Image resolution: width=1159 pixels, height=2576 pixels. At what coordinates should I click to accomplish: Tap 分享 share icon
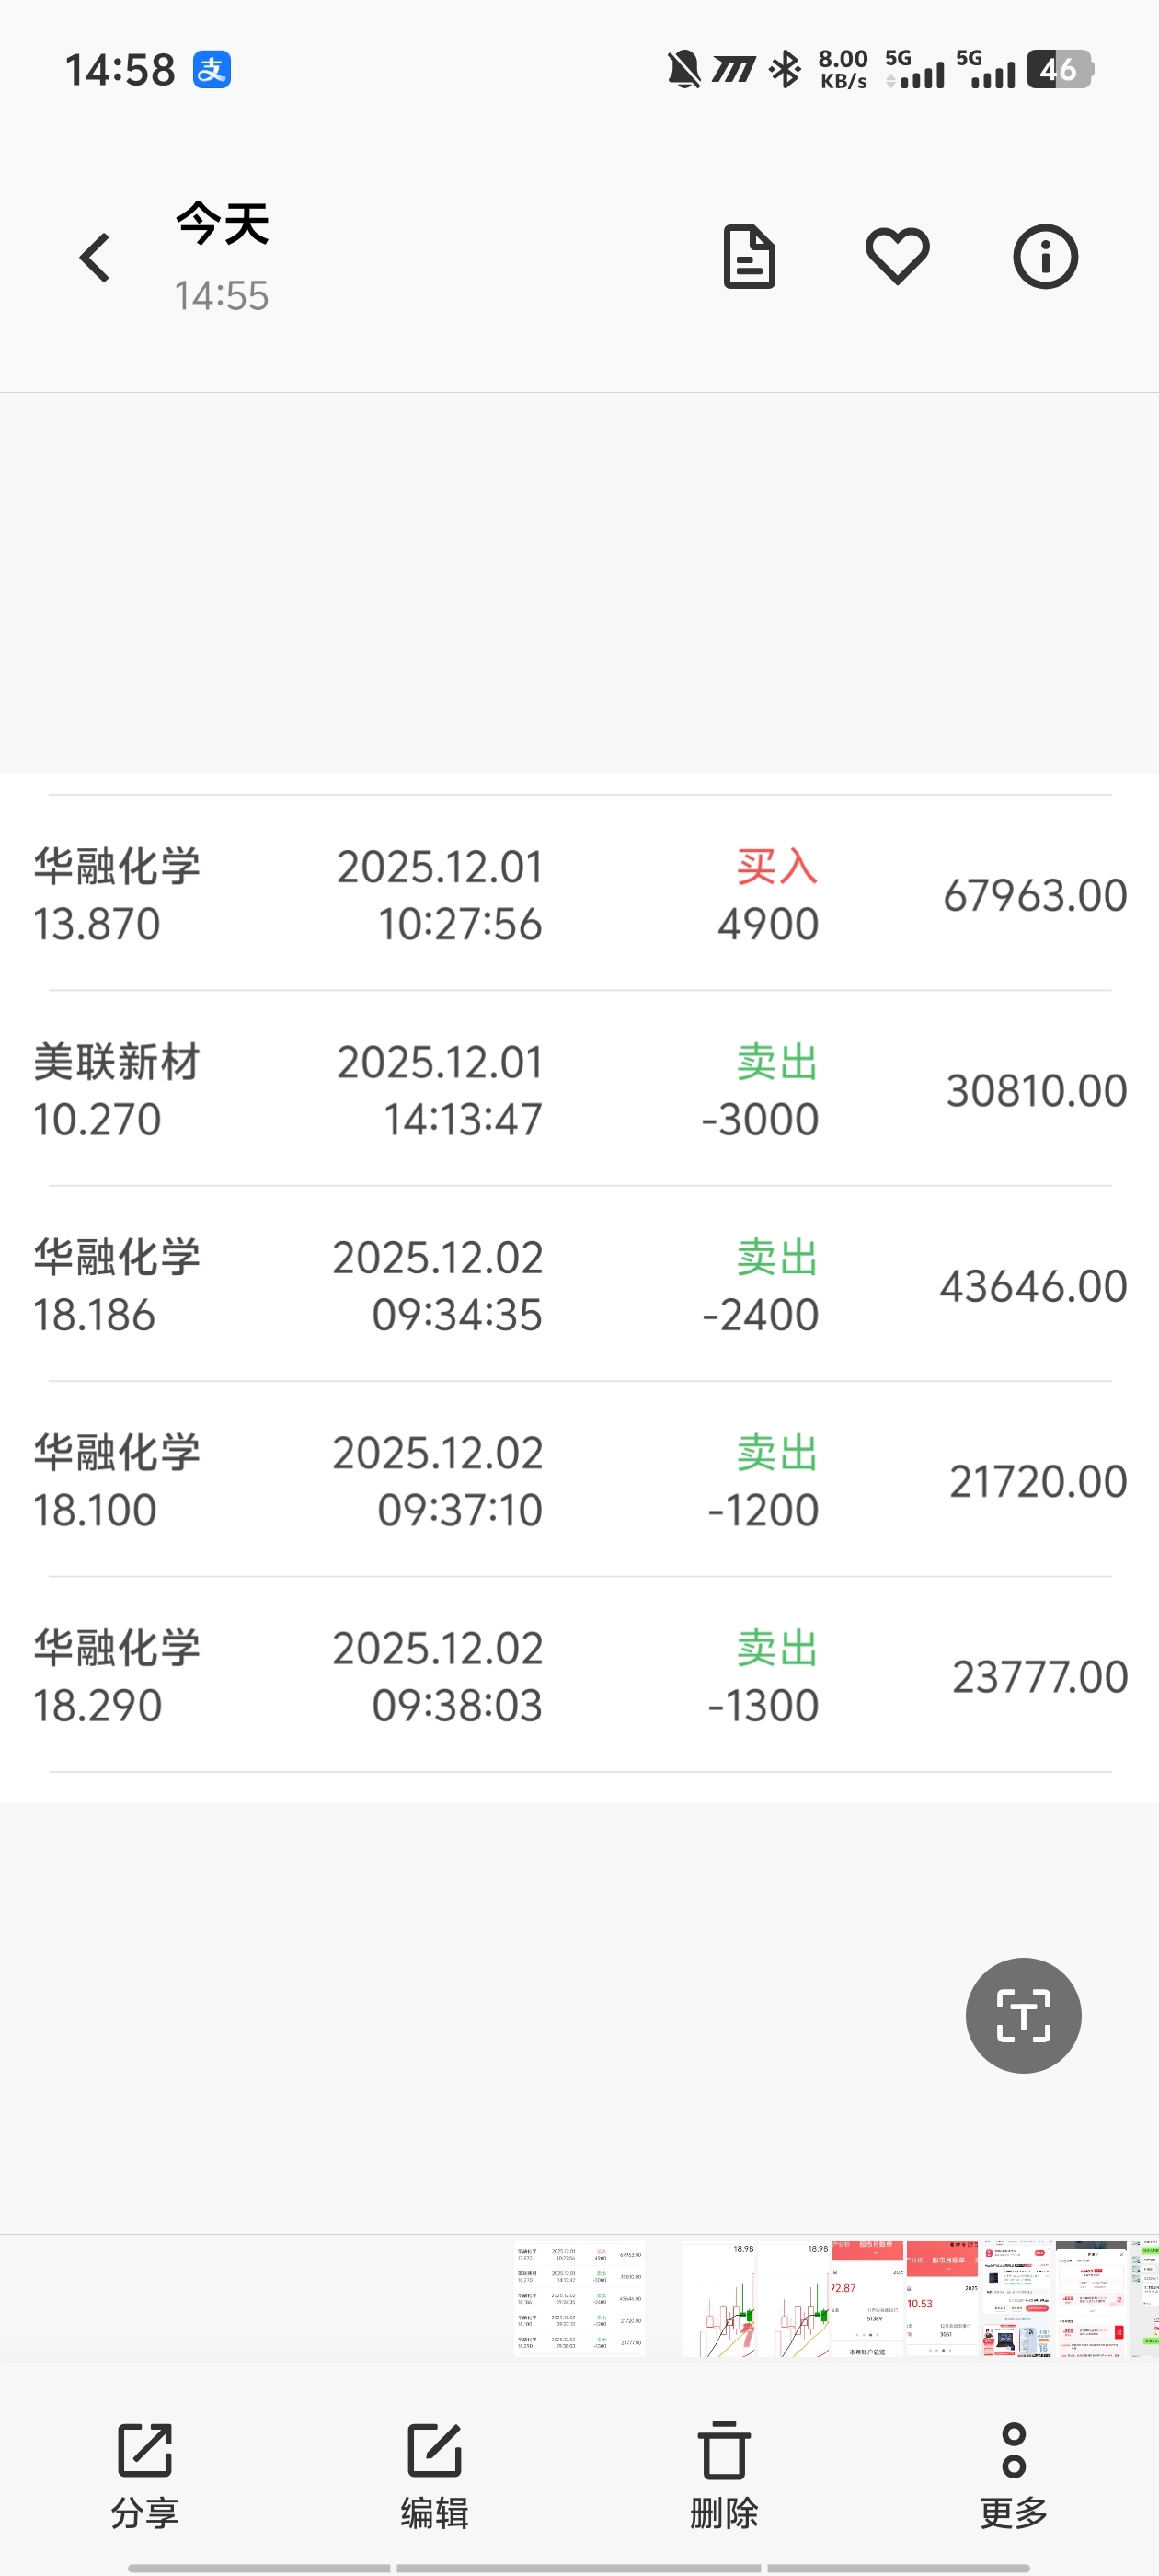145,2471
